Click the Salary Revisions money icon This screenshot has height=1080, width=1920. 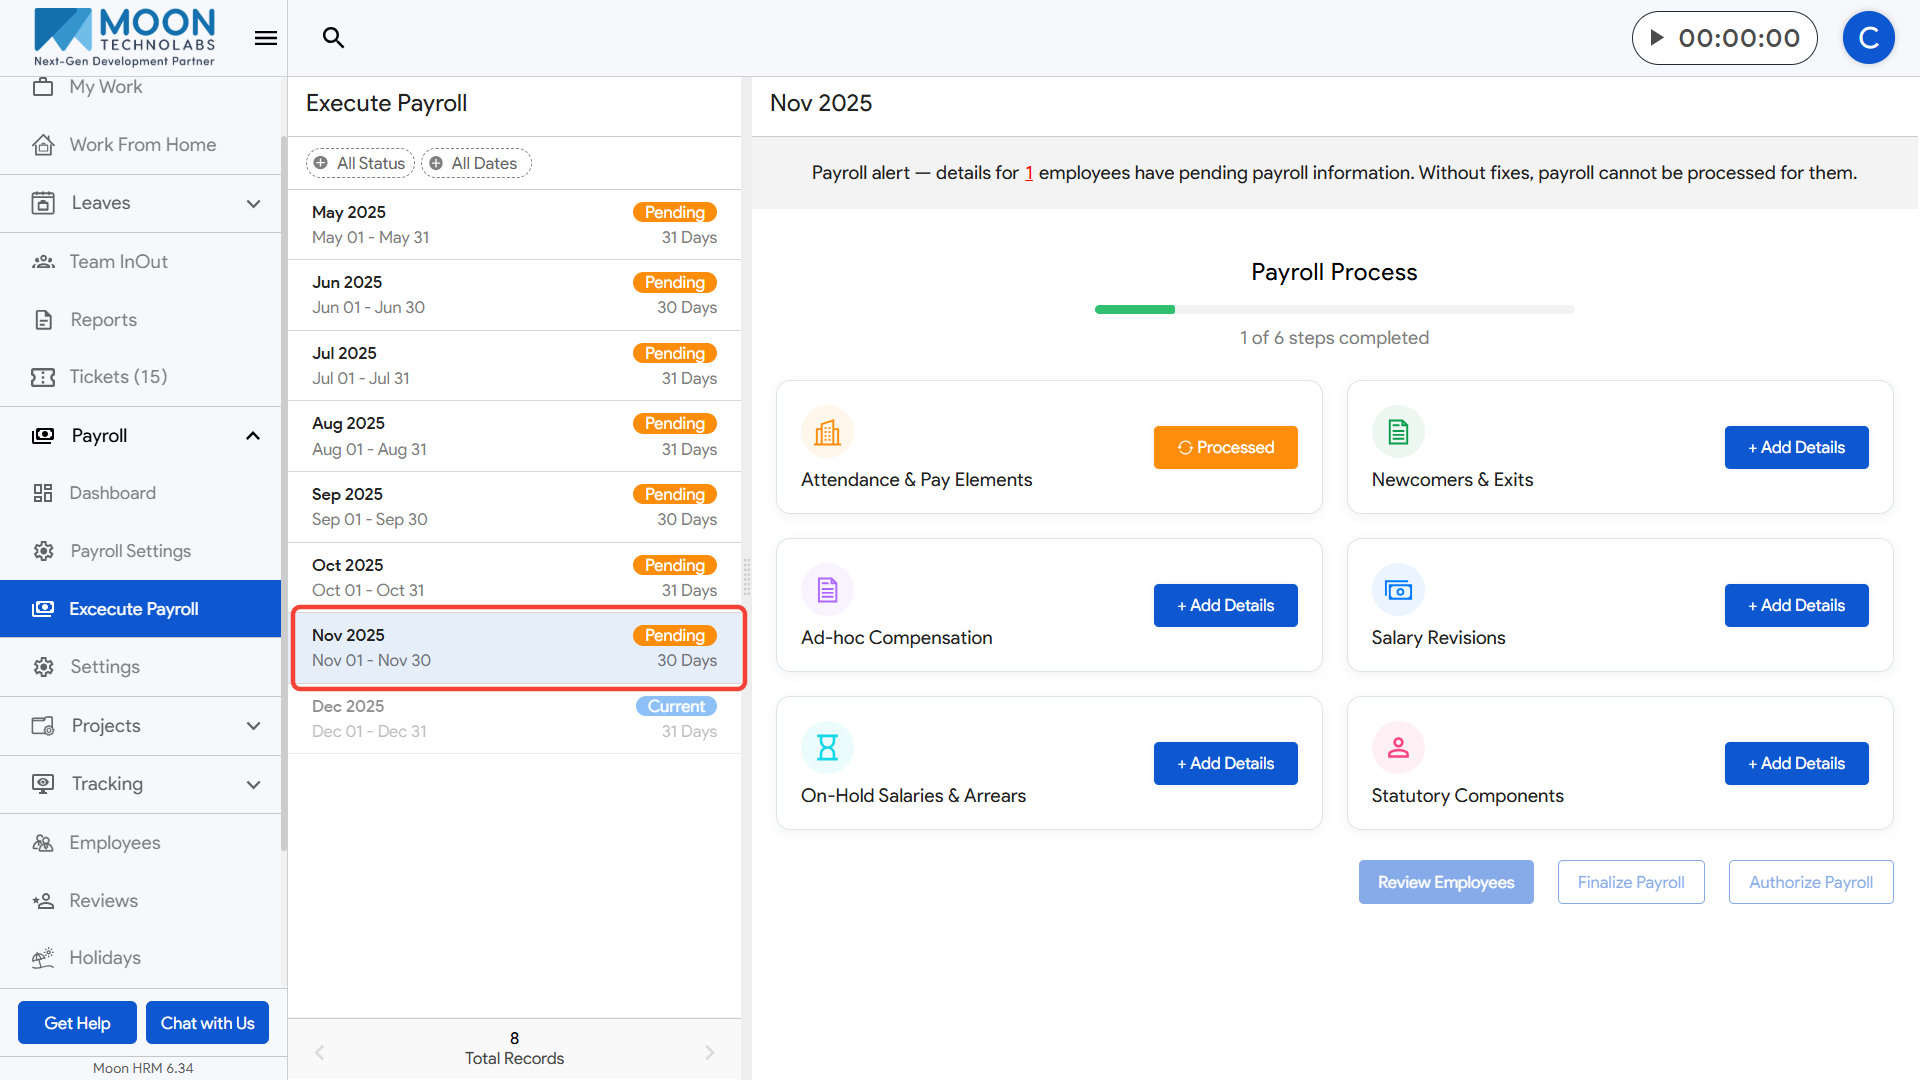point(1398,590)
